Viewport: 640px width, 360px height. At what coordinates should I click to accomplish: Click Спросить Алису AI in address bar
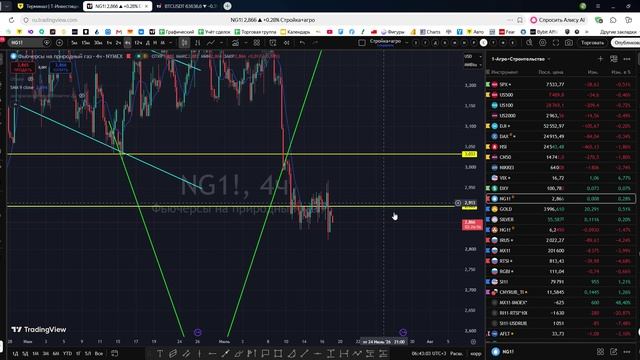point(558,20)
